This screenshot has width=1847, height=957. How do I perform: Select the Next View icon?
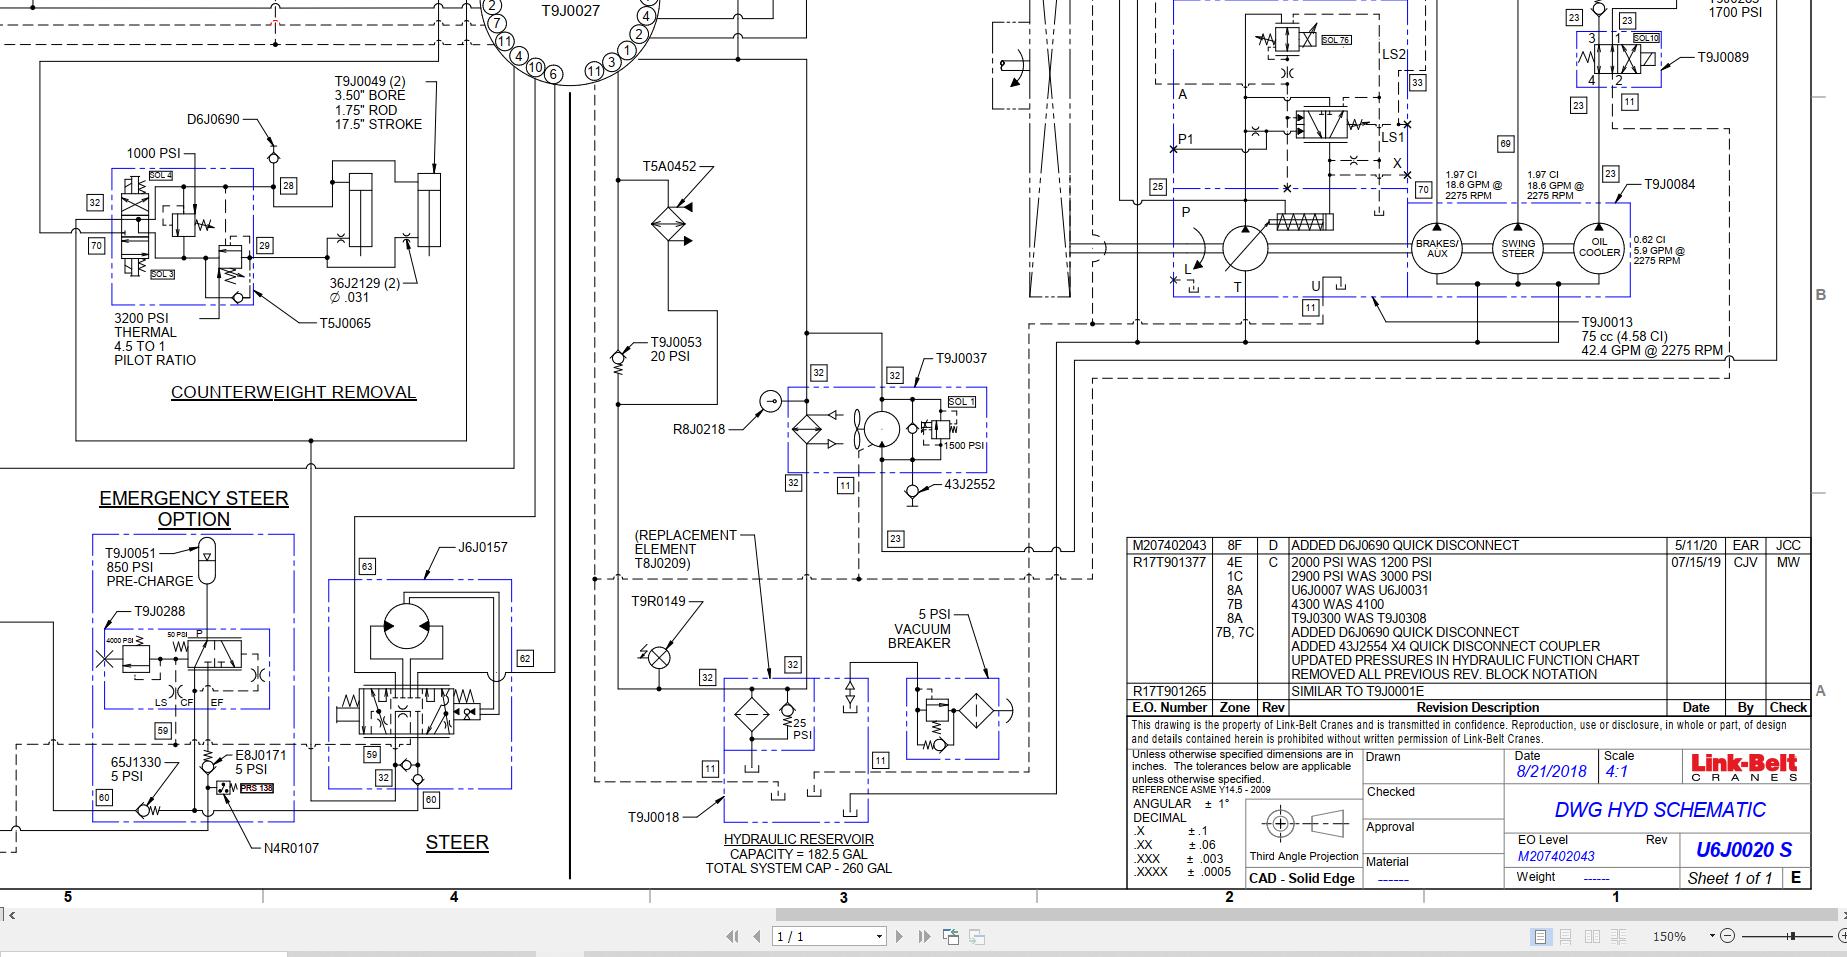coord(977,937)
